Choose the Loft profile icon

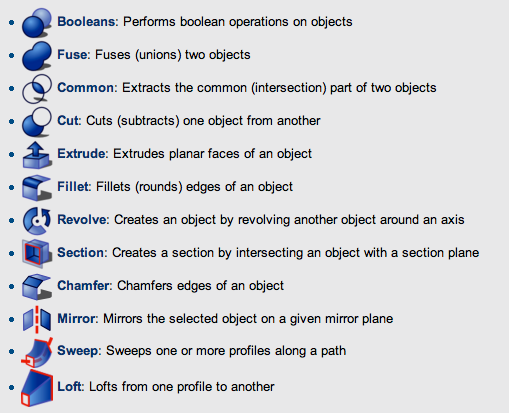(37, 388)
